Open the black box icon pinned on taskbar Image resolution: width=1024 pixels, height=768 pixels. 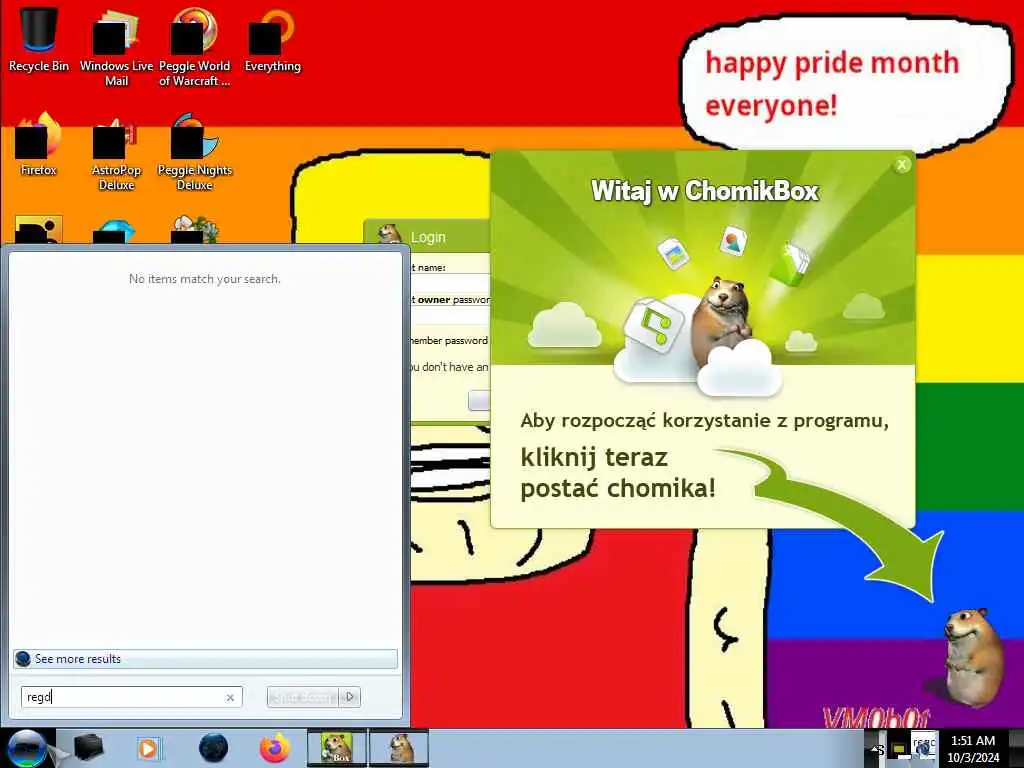(88, 748)
